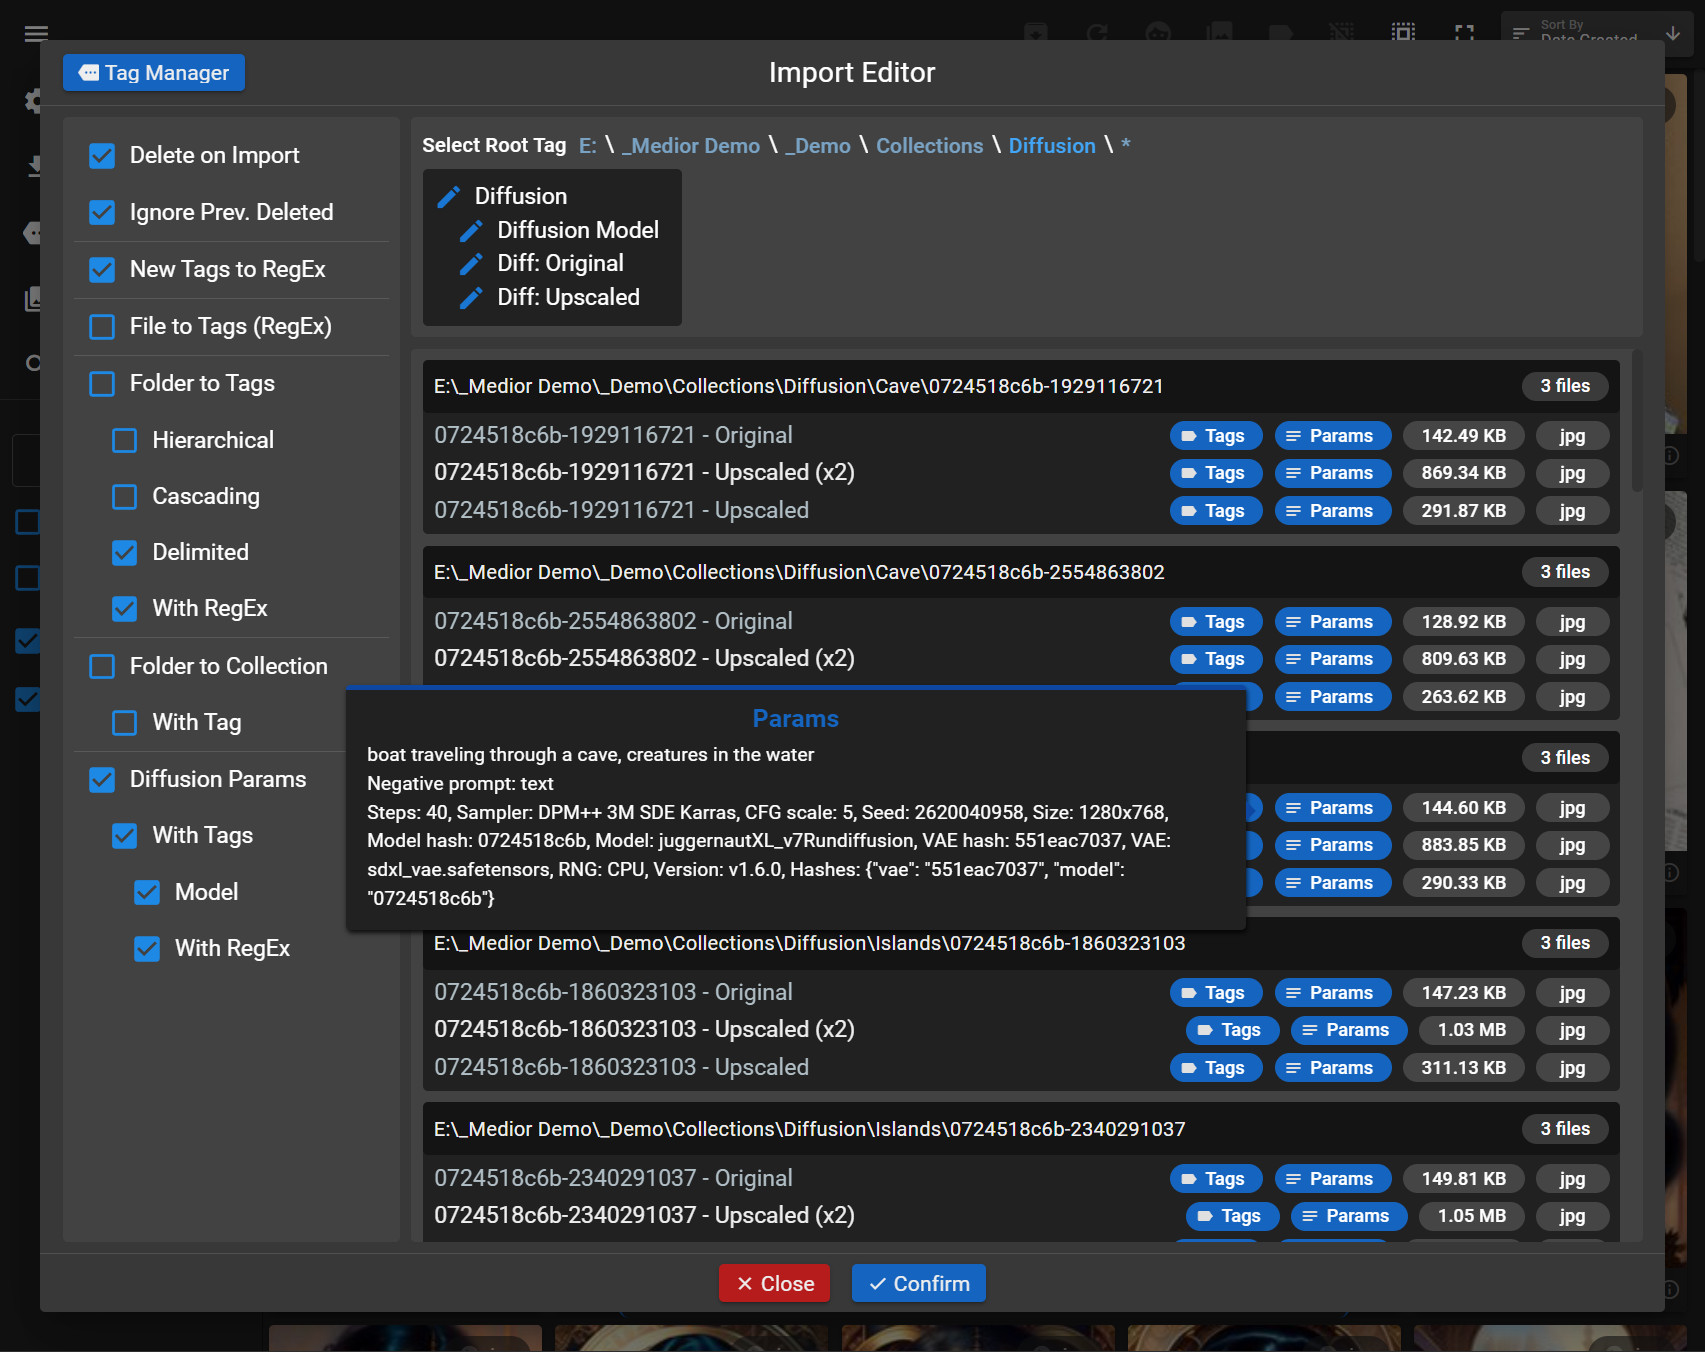This screenshot has height=1352, width=1705.
Task: Open the Tag Manager
Action: click(154, 73)
